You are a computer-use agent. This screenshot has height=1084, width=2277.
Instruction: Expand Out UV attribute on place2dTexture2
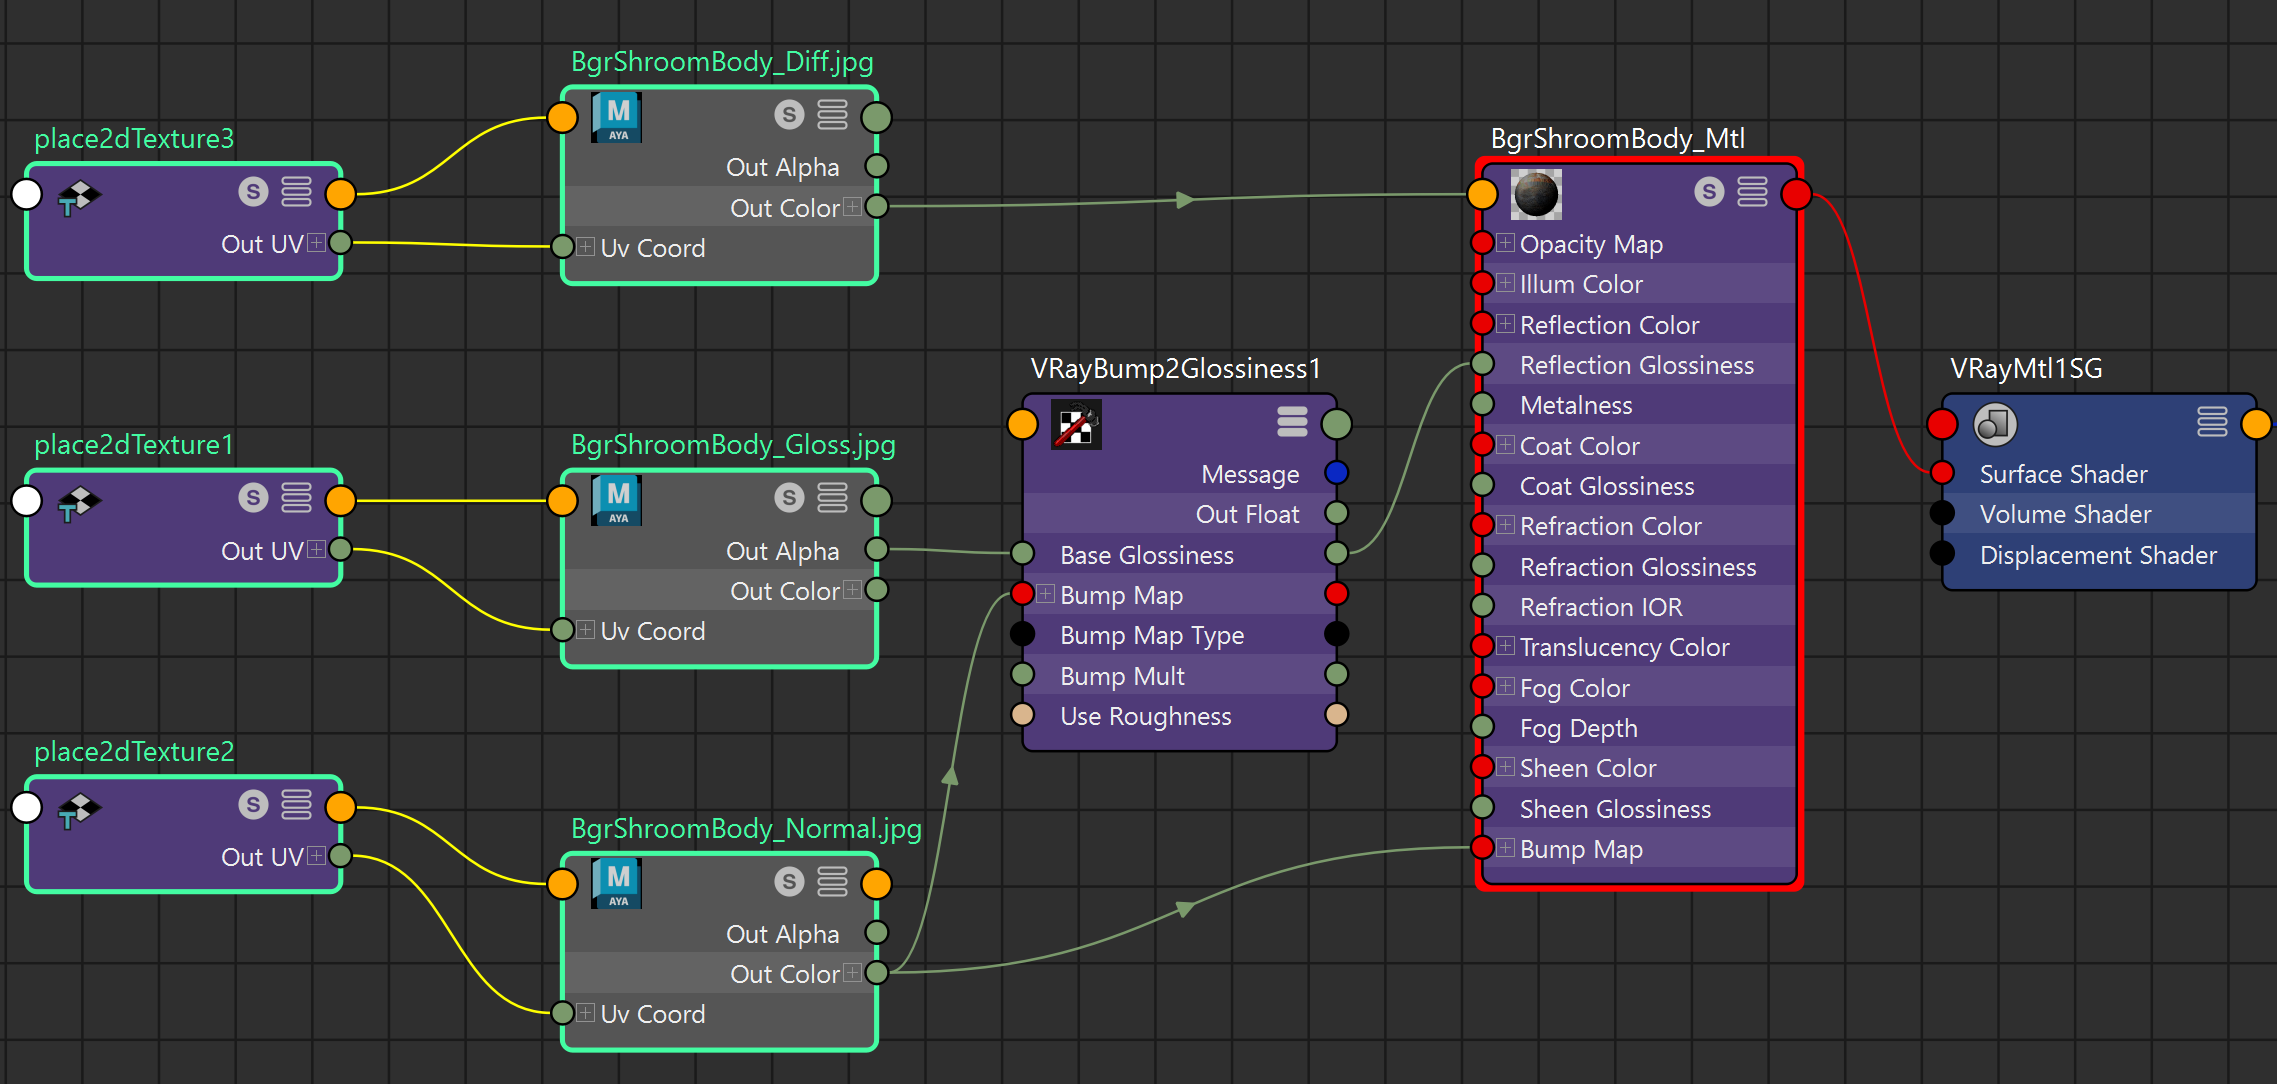point(316,856)
